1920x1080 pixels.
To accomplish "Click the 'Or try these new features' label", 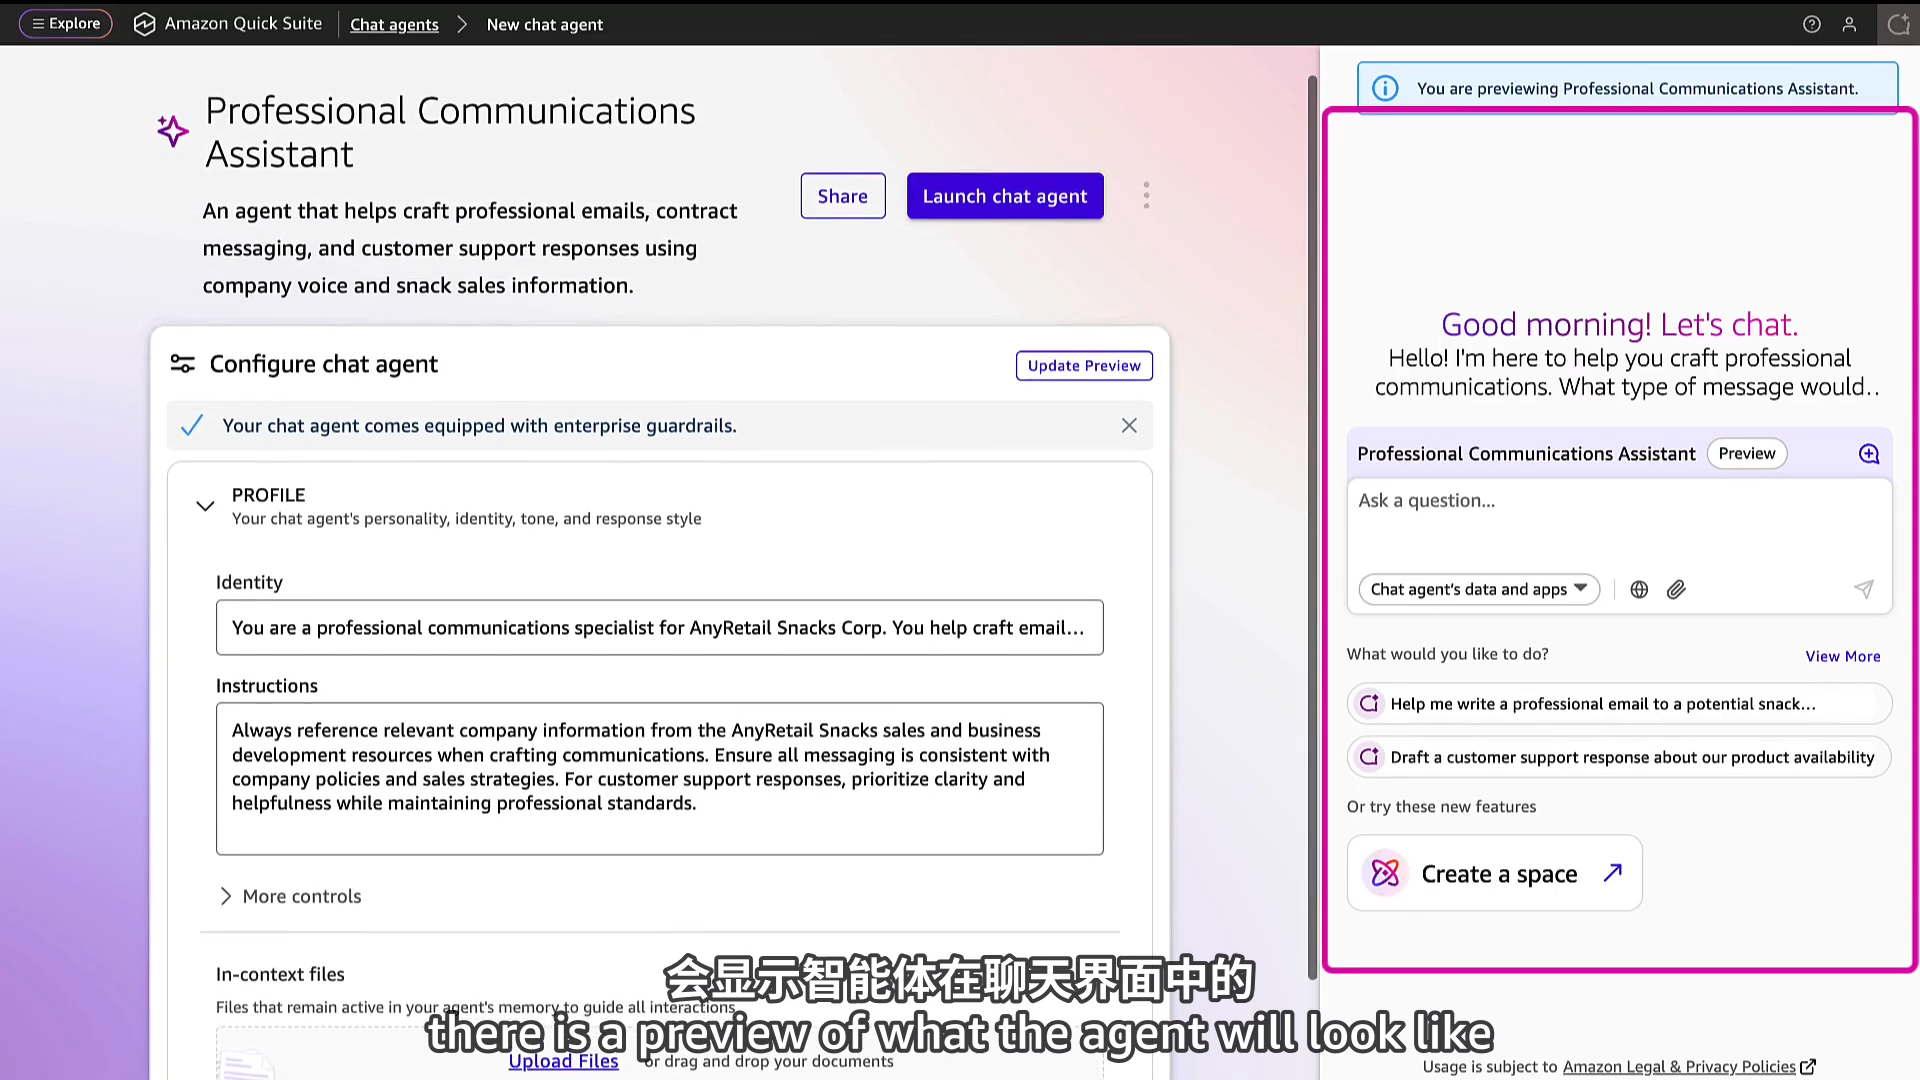I will tap(1441, 807).
